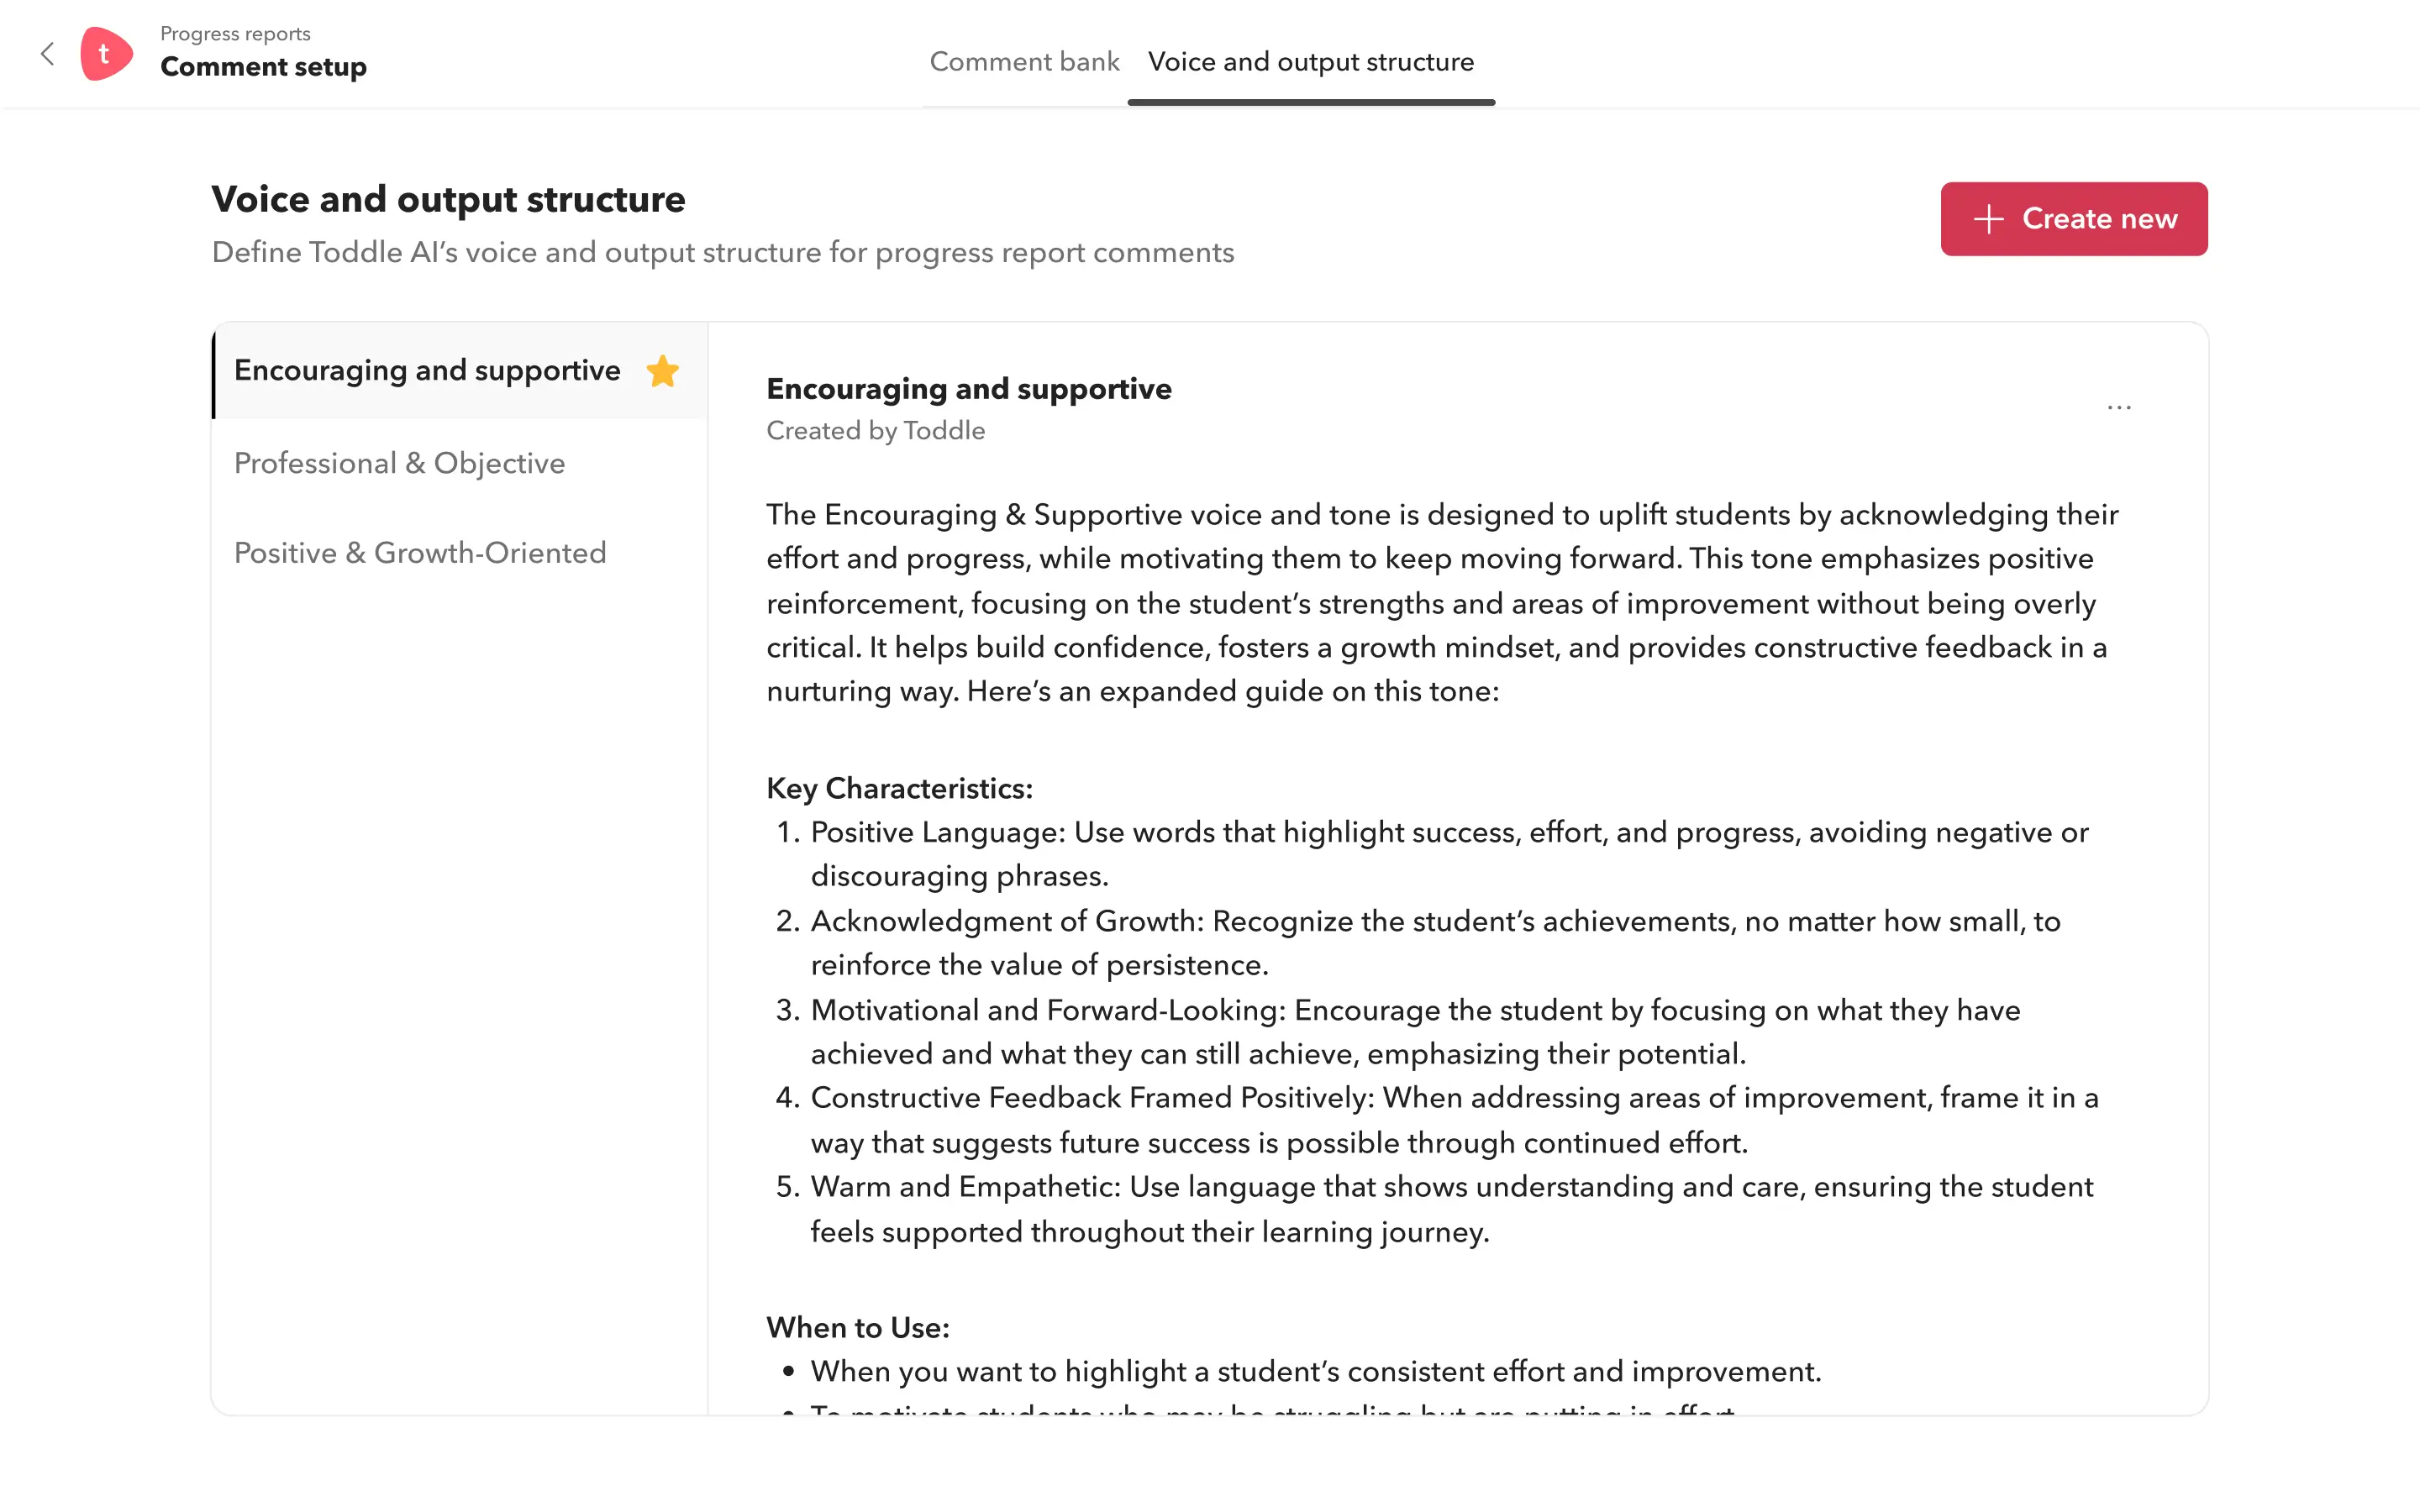Image resolution: width=2420 pixels, height=1512 pixels.
Task: Click the yellow star next to Encouraging and supportive
Action: pos(662,371)
